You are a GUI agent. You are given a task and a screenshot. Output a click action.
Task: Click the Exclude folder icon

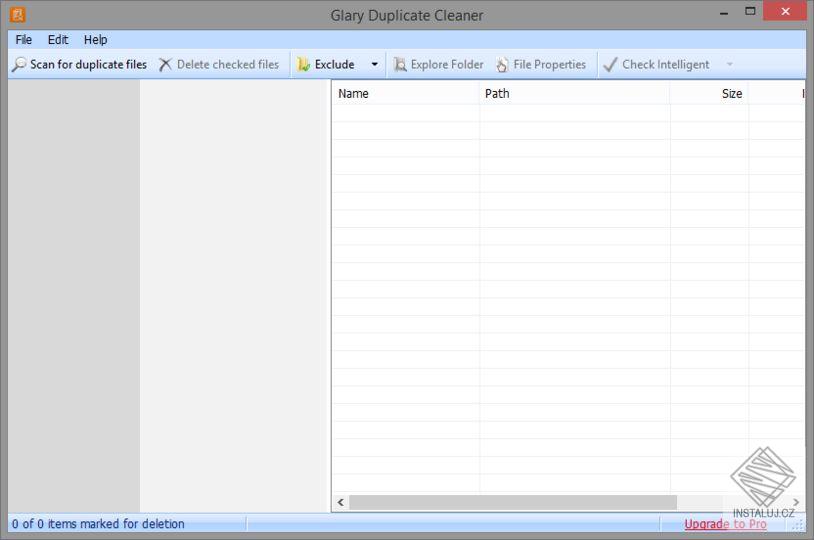(303, 64)
